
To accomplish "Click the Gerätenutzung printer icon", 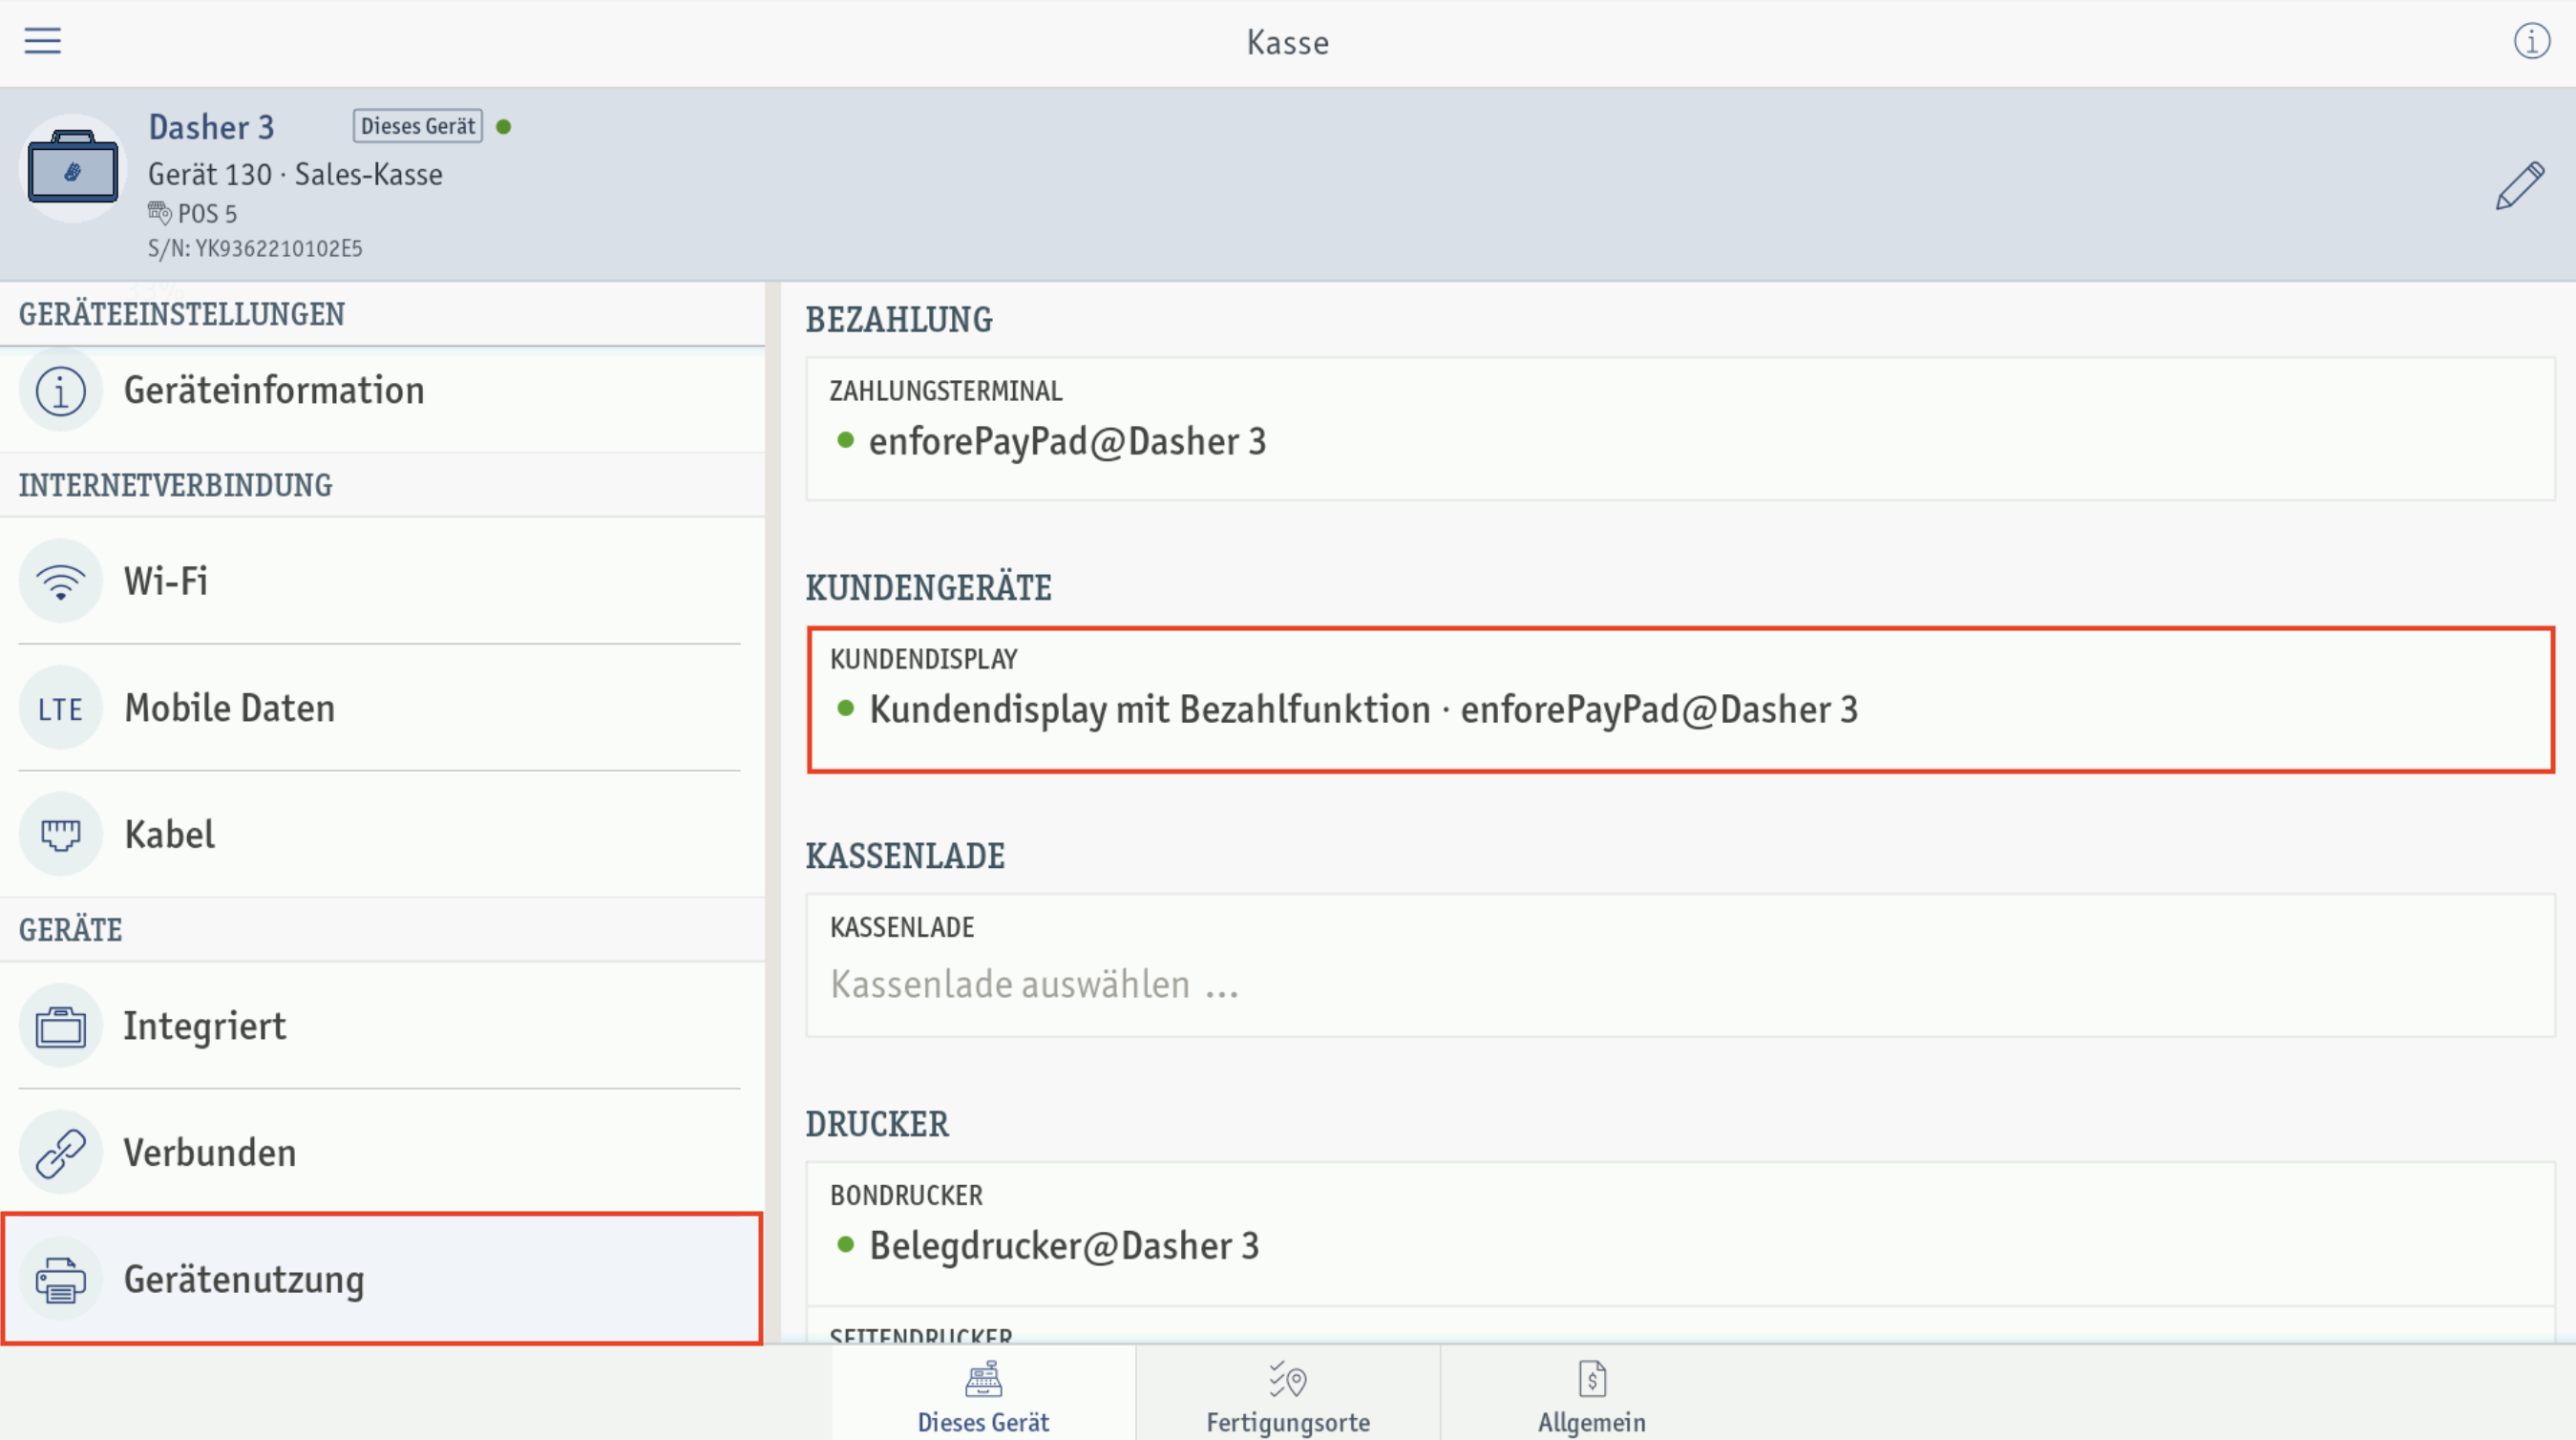I will point(61,1279).
